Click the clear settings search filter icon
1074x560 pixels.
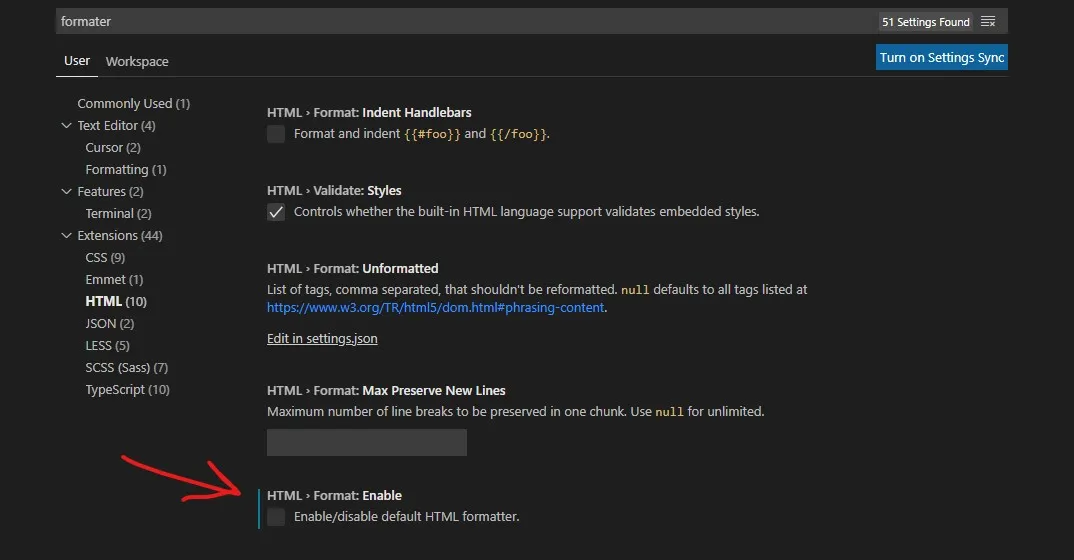(x=988, y=21)
